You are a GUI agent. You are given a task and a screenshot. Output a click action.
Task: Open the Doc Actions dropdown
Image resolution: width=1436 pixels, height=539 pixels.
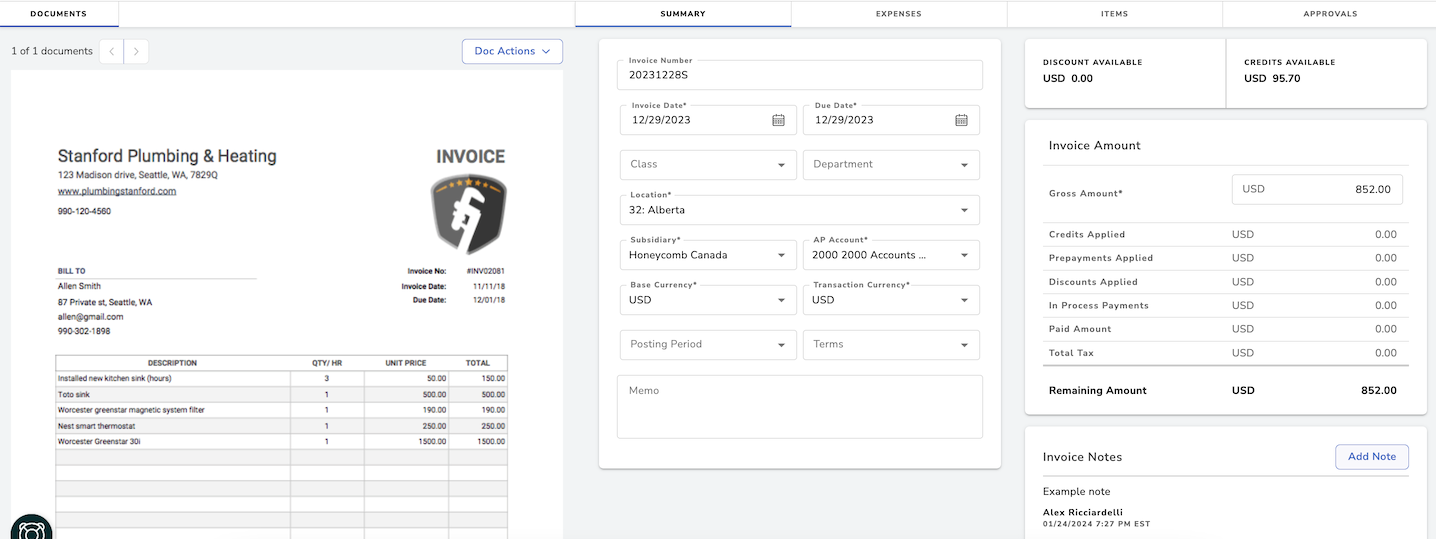[x=512, y=51]
